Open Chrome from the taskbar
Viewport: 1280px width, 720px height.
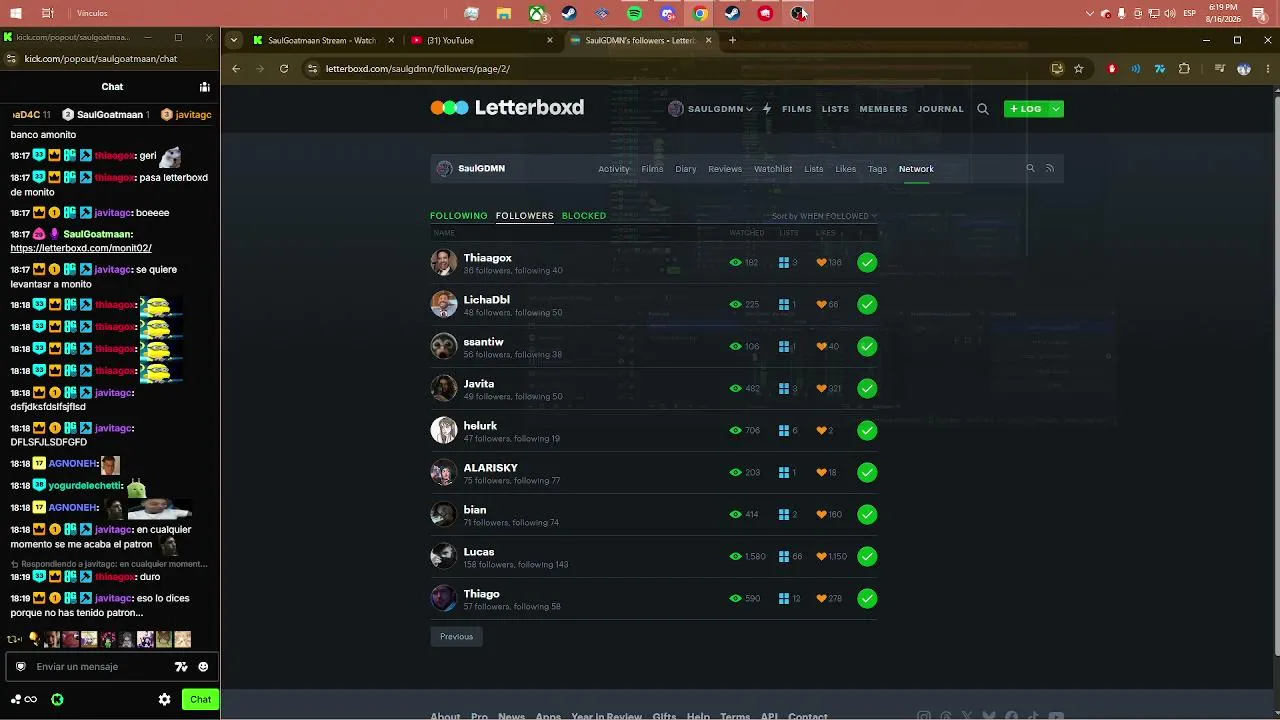(700, 14)
